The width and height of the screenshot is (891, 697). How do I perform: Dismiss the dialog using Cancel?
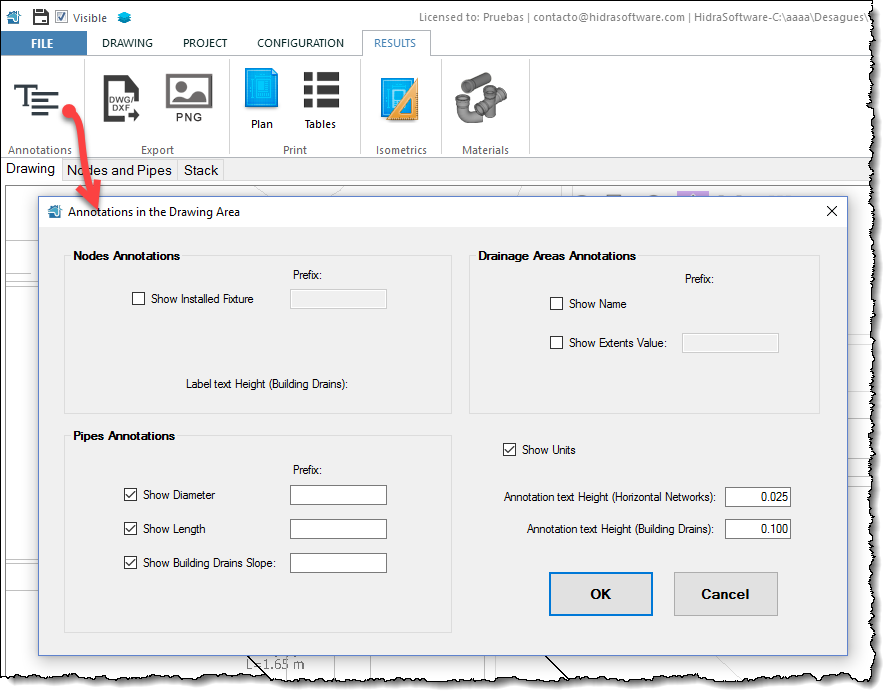click(725, 593)
